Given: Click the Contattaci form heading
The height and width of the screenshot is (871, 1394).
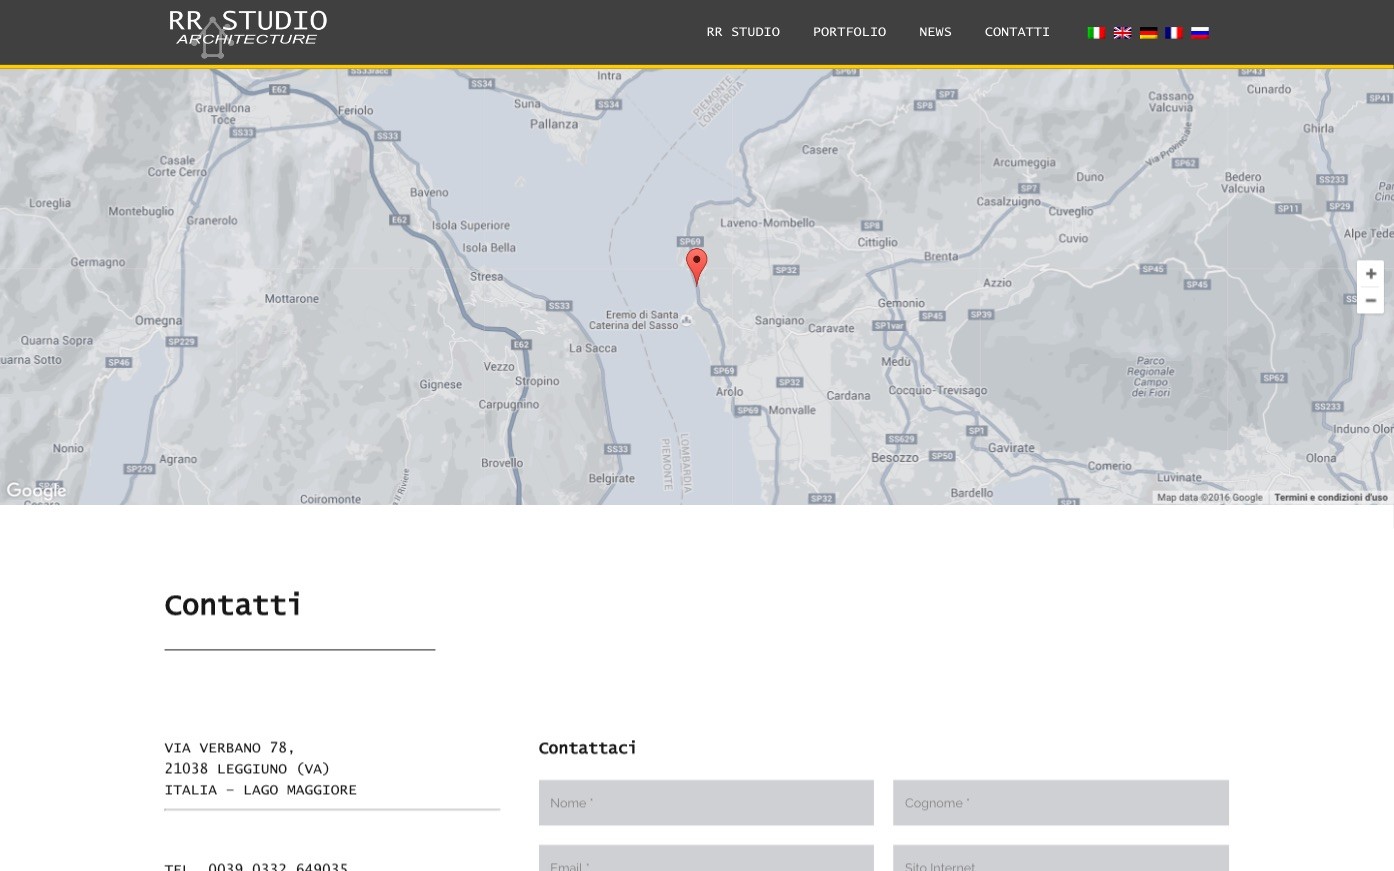Looking at the screenshot, I should click(587, 748).
